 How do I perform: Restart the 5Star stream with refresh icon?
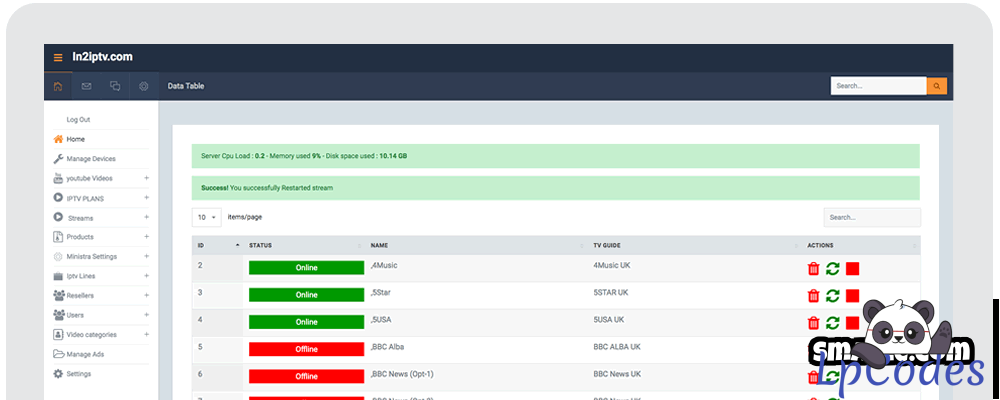[832, 295]
